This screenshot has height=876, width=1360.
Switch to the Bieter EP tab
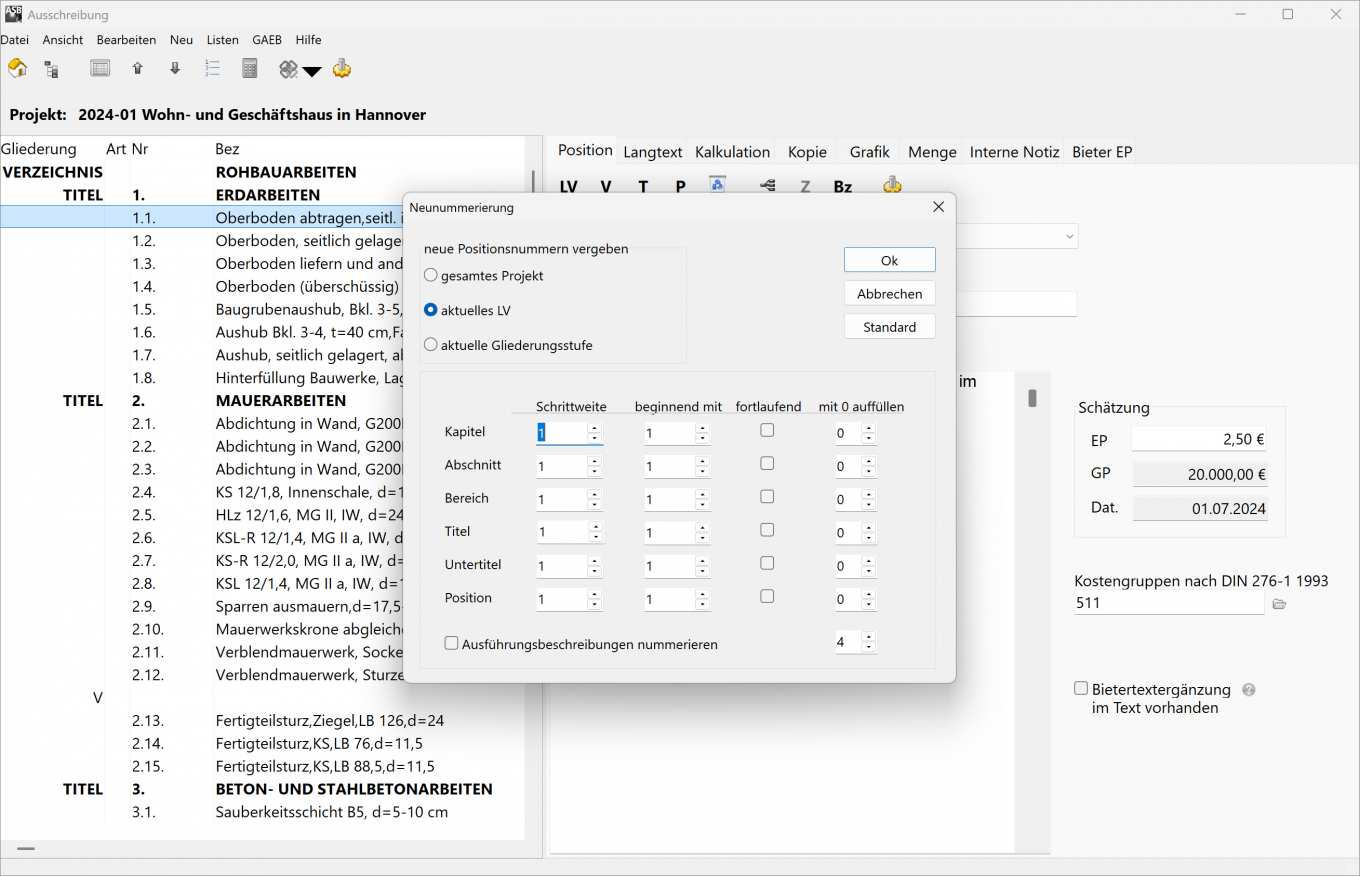(x=1102, y=152)
